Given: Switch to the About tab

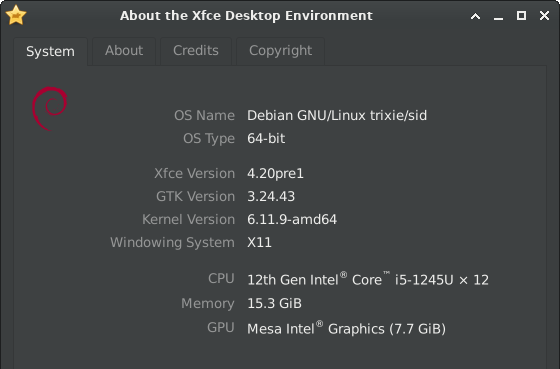Looking at the screenshot, I should click(x=124, y=51).
